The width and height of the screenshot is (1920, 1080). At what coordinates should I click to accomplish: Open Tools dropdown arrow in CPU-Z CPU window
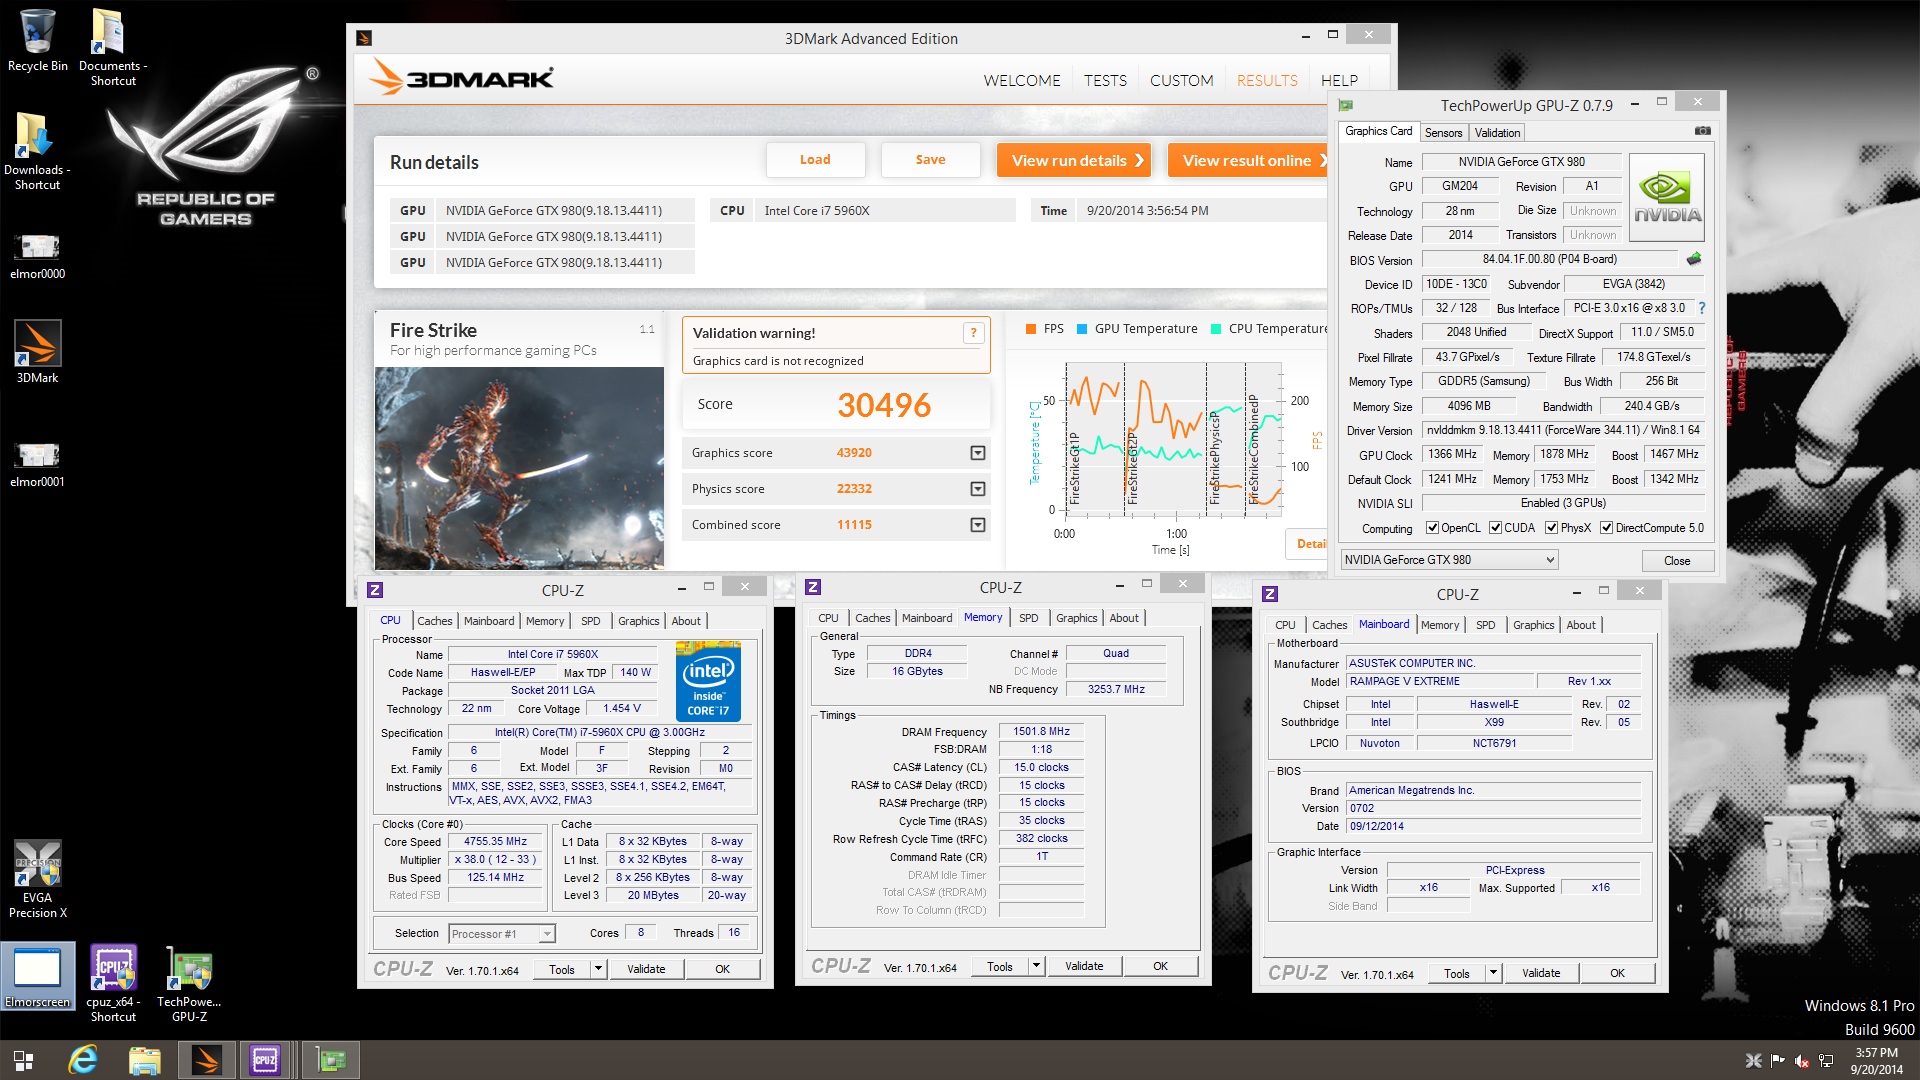point(598,969)
